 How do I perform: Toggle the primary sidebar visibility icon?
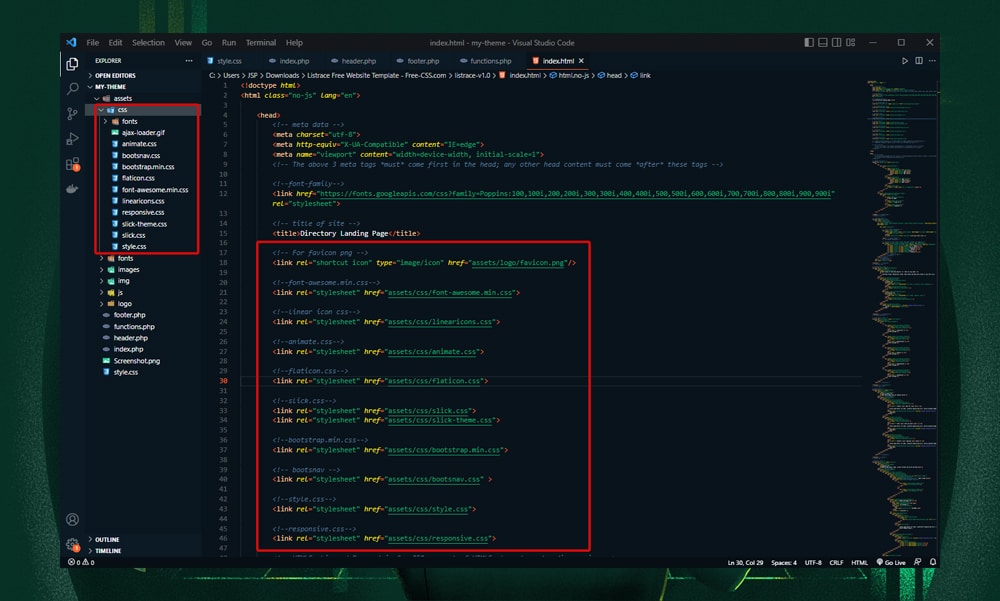(x=808, y=42)
